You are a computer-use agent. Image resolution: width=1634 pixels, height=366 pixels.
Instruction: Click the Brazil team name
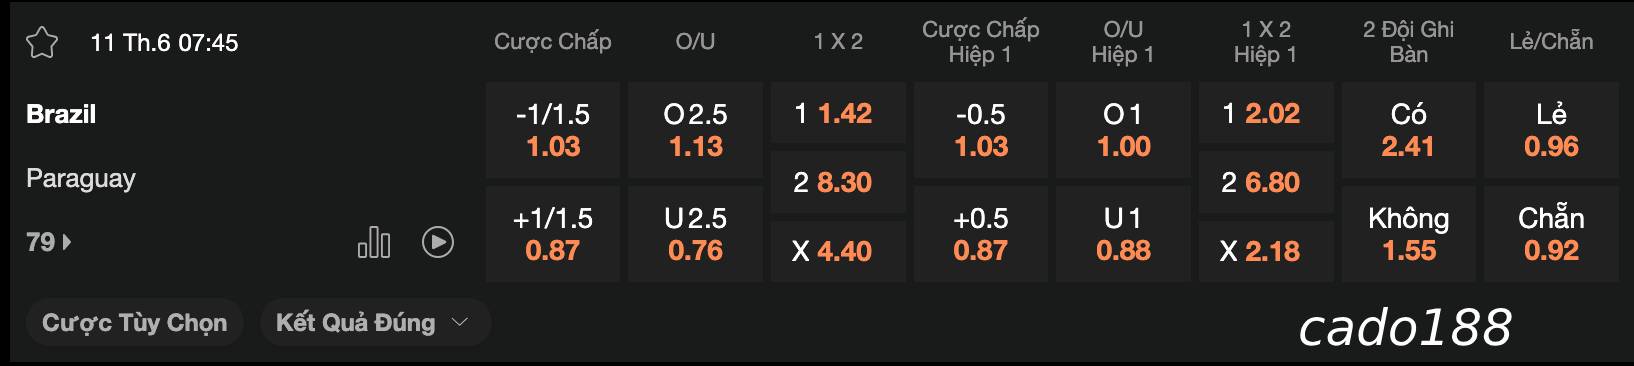tap(61, 114)
